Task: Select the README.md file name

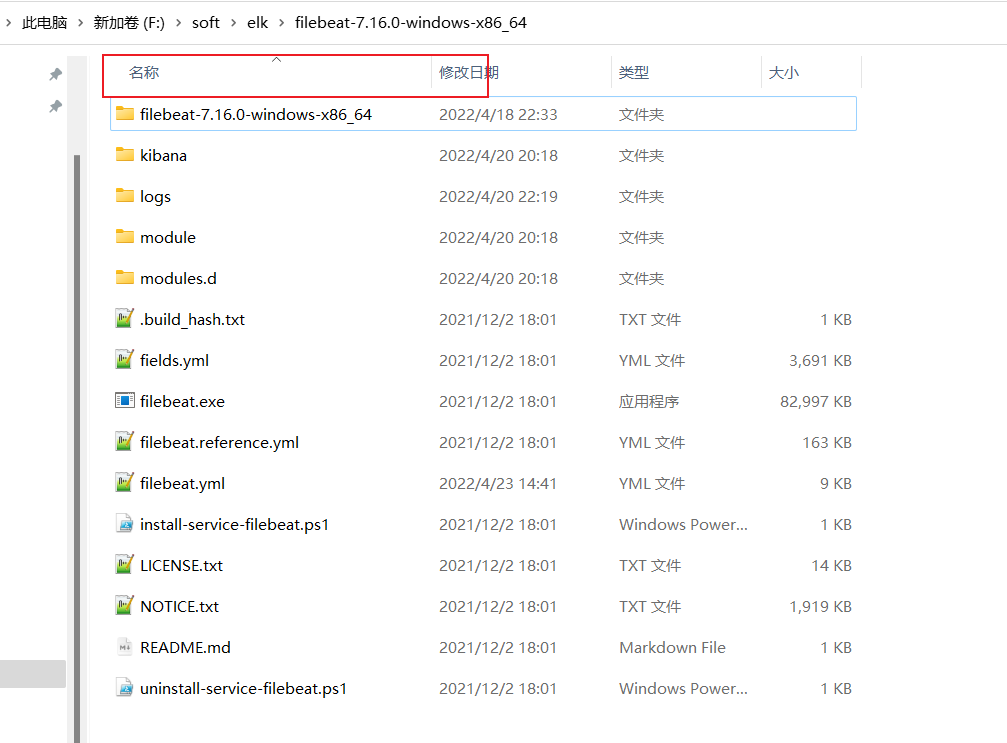Action: tap(186, 648)
